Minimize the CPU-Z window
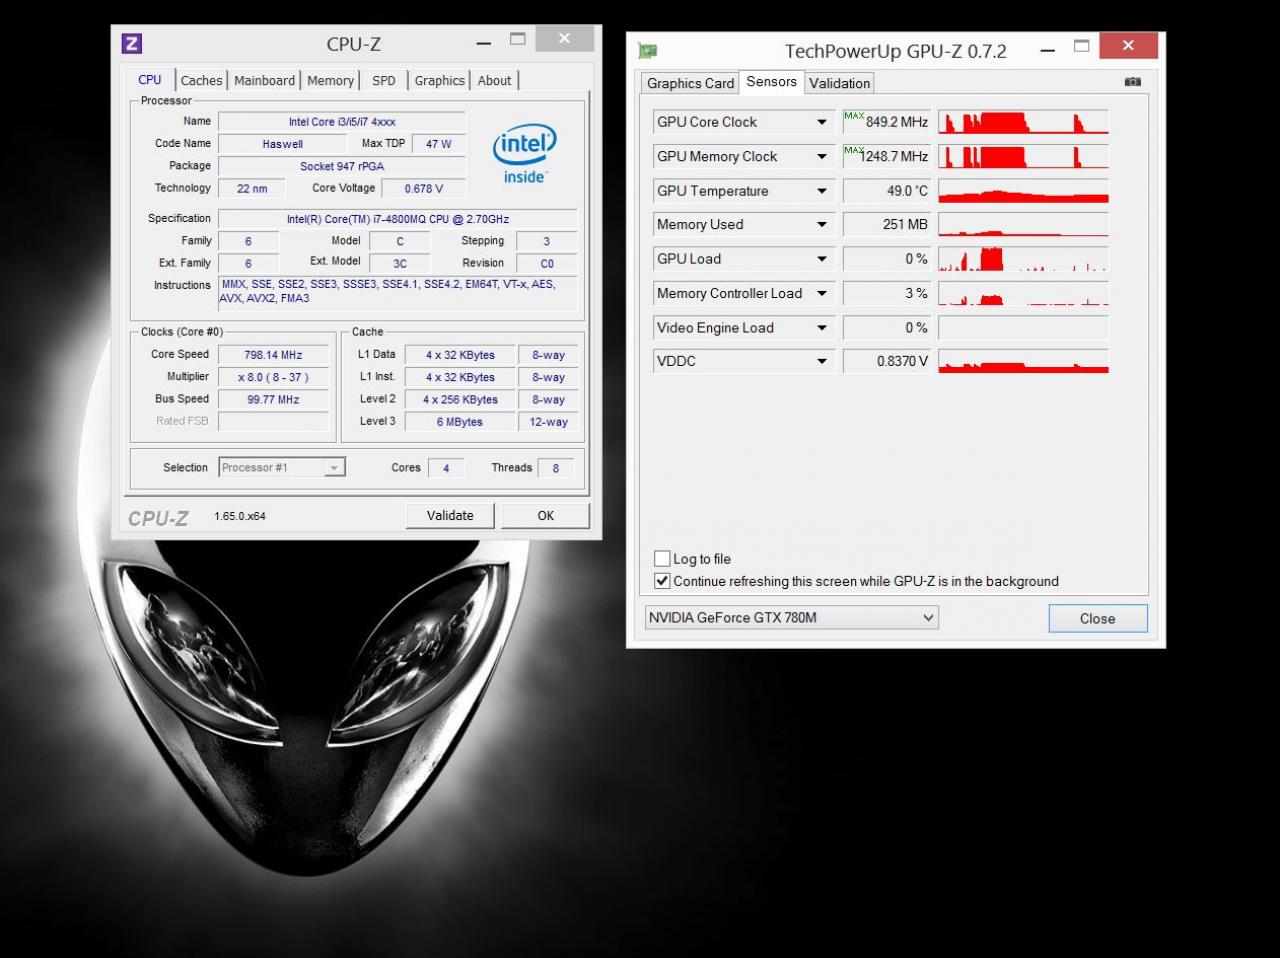Image resolution: width=1280 pixels, height=958 pixels. click(484, 43)
